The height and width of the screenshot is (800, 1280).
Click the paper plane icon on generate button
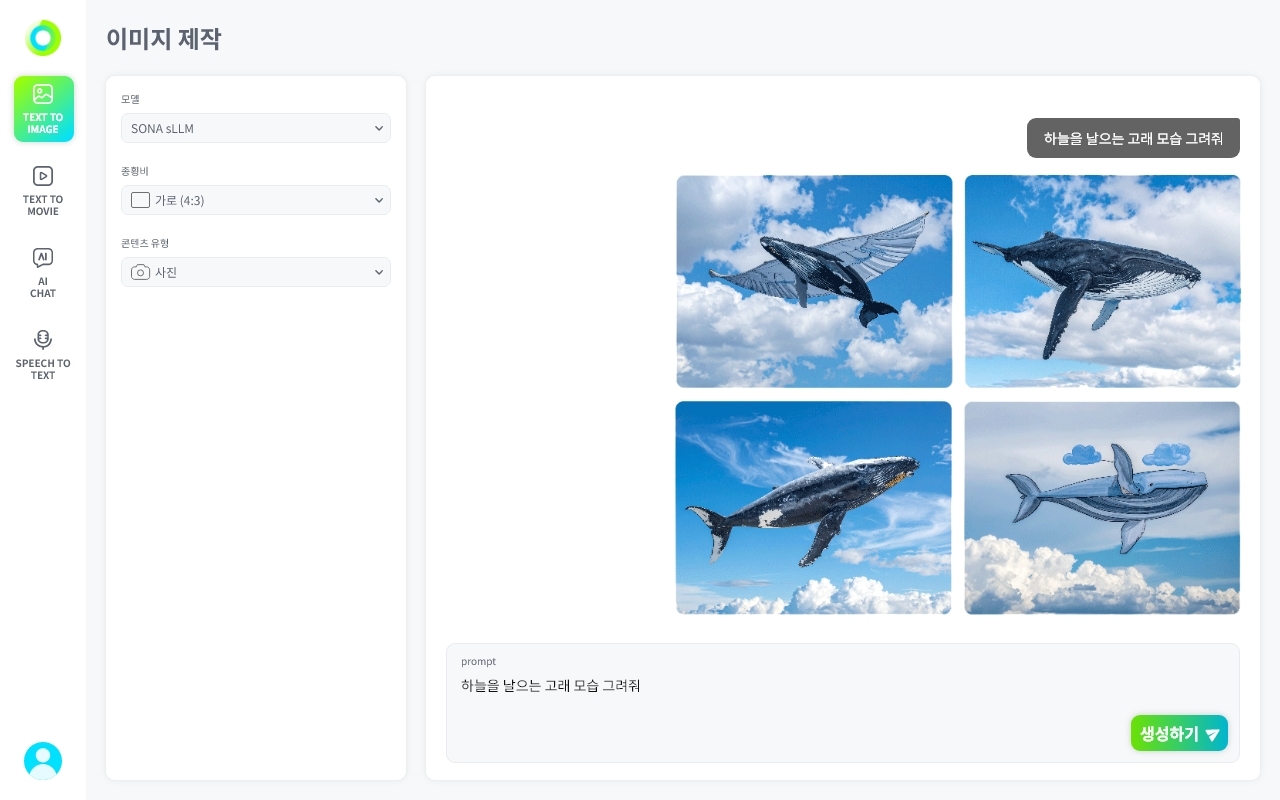point(1212,734)
